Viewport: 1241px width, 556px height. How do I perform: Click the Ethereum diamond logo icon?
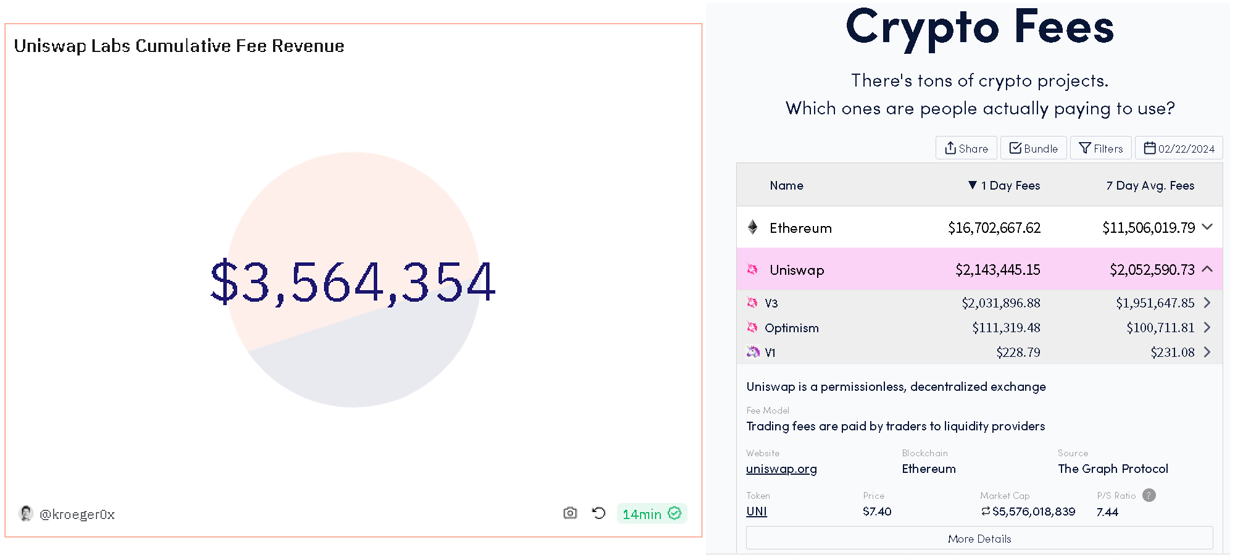(x=753, y=227)
